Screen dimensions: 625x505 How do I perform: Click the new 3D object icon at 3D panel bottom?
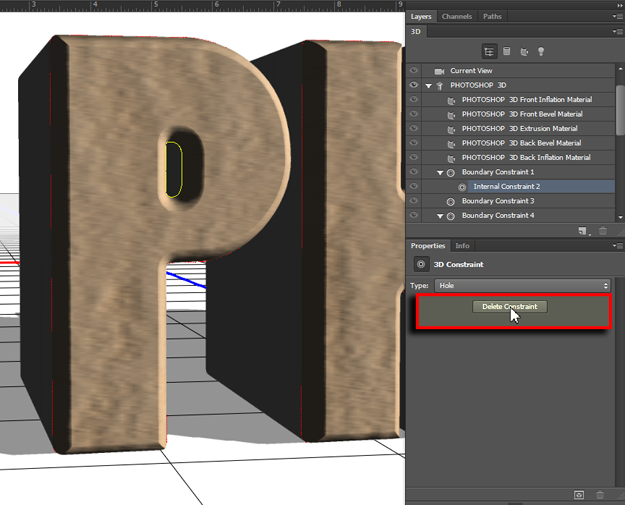(x=582, y=231)
